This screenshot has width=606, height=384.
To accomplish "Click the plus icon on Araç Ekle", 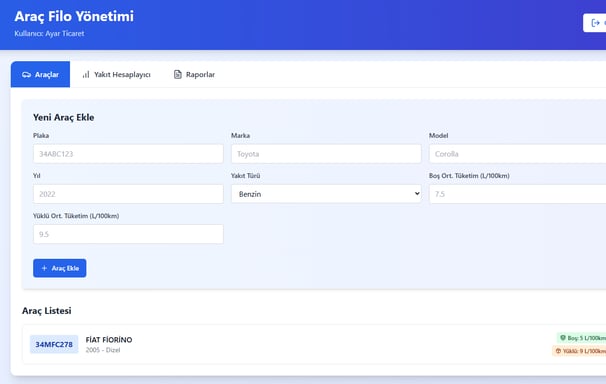I will pyautogui.click(x=44, y=268).
